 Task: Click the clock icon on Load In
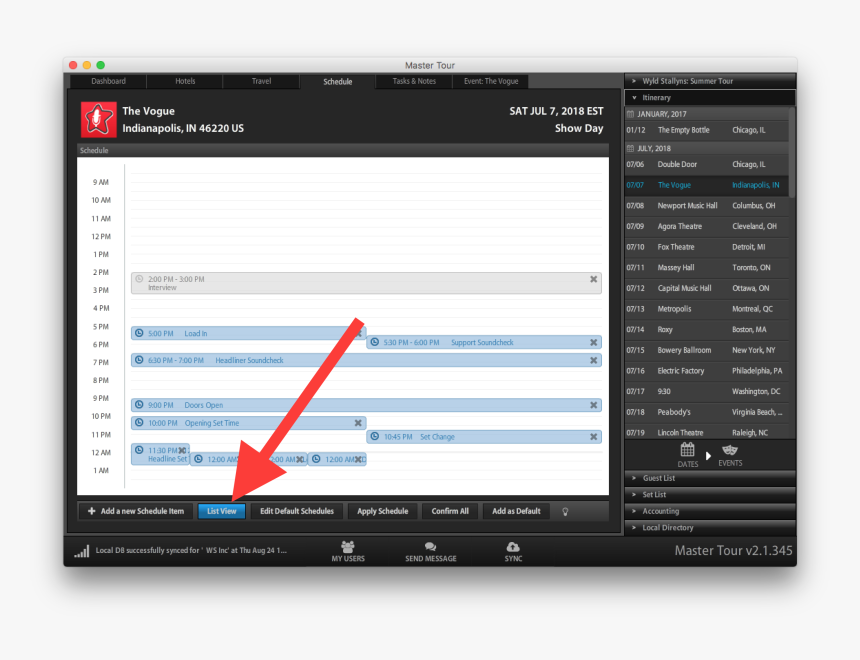pos(139,333)
